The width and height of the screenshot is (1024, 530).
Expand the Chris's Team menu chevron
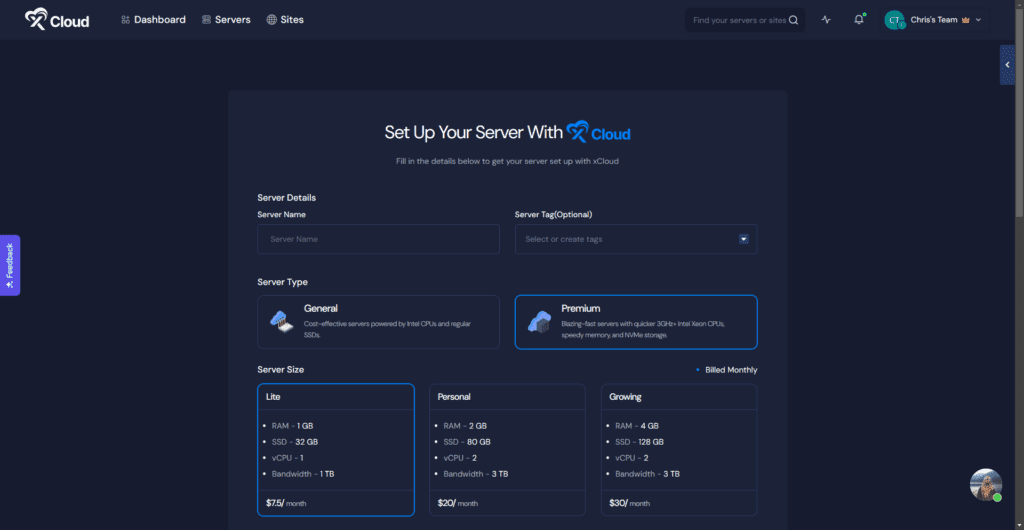(x=978, y=20)
